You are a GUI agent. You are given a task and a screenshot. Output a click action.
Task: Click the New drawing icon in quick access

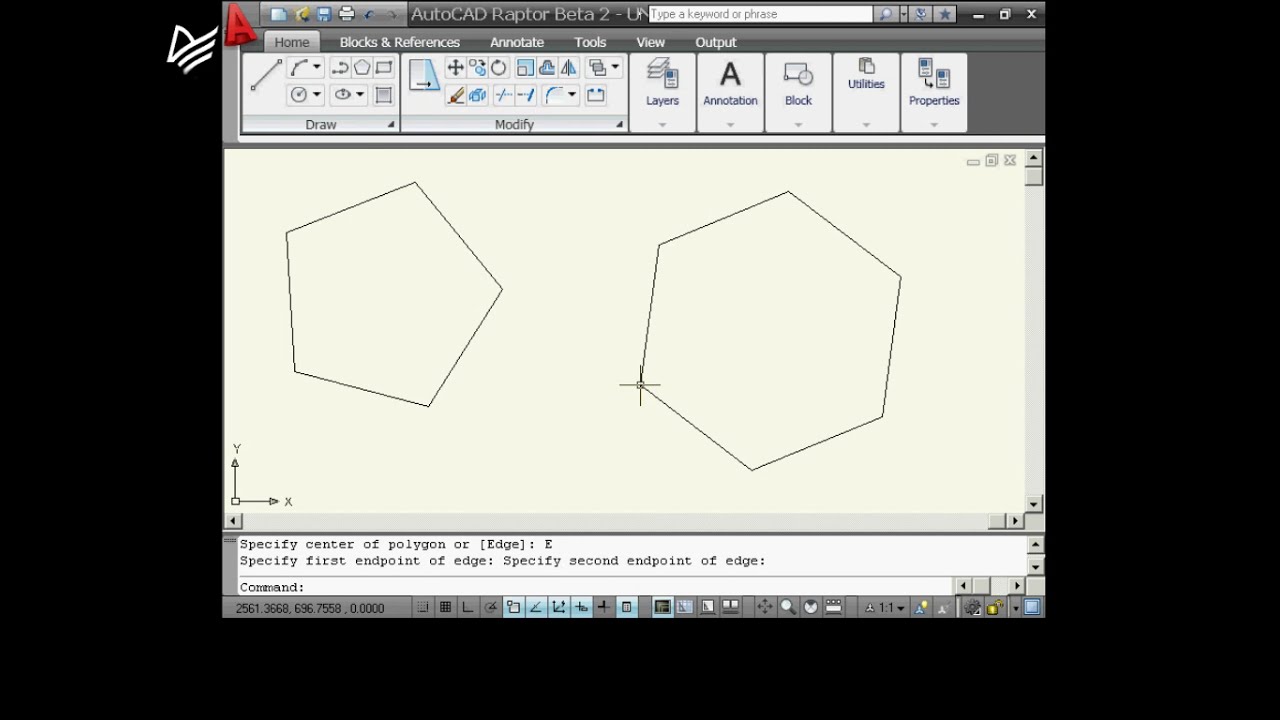point(279,14)
